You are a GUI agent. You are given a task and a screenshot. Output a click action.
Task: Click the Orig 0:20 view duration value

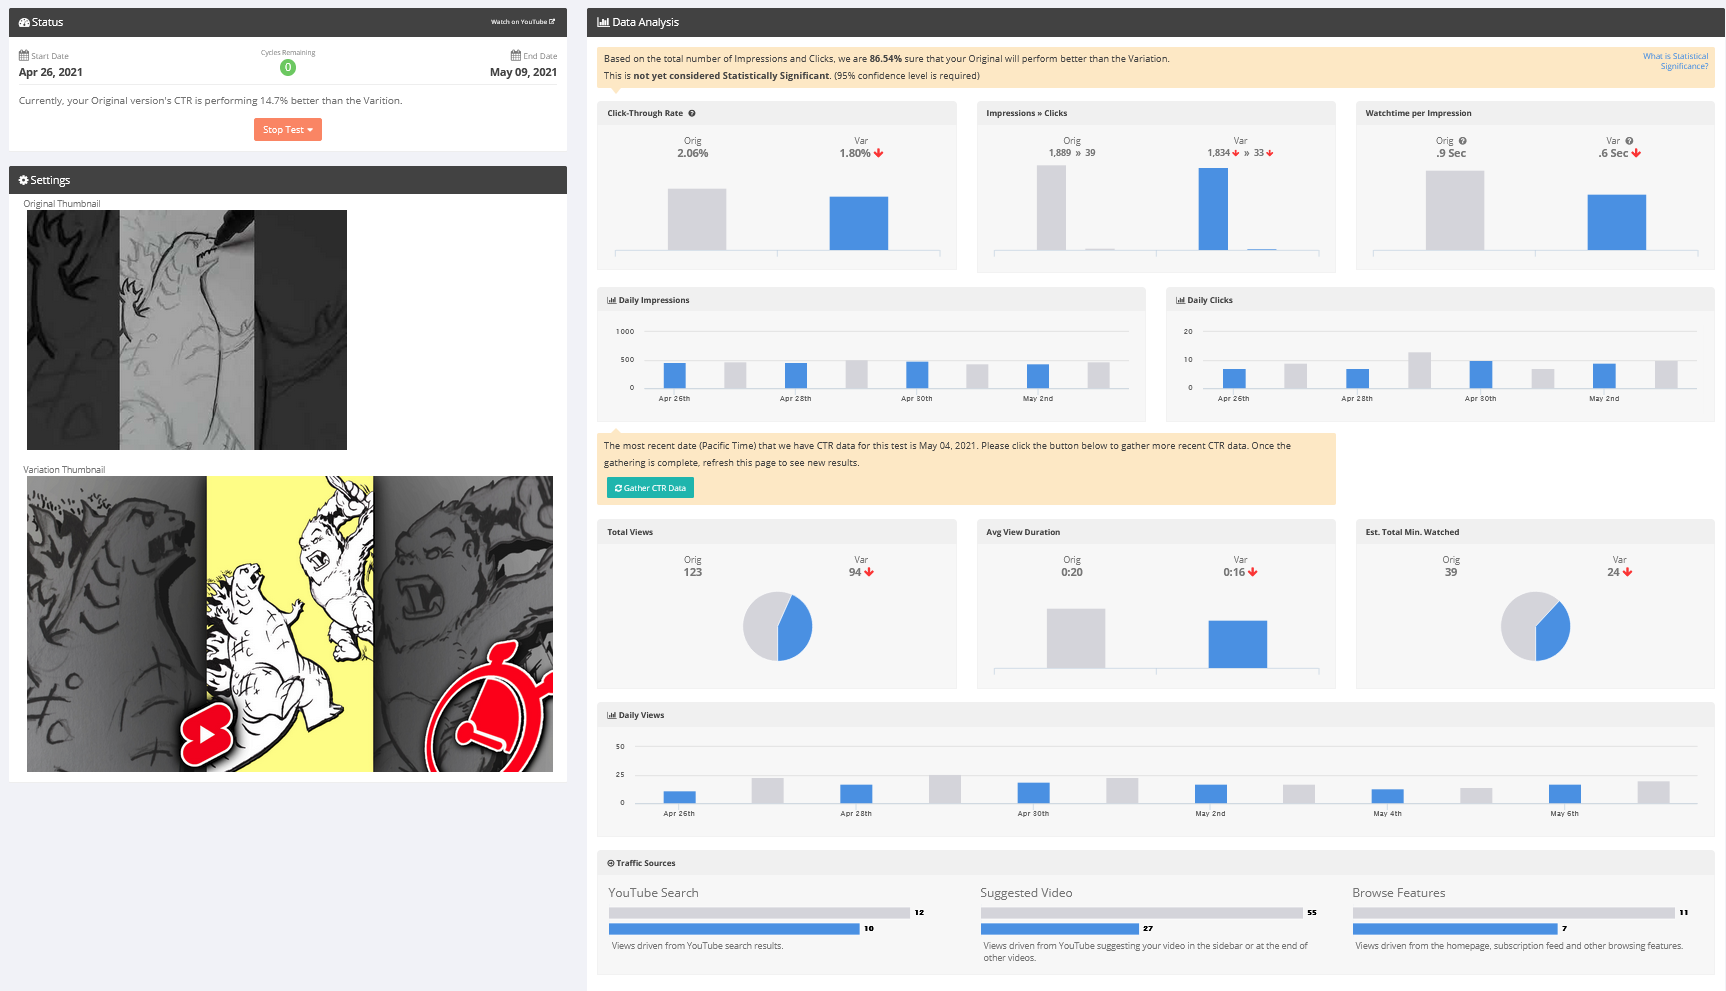1072,572
